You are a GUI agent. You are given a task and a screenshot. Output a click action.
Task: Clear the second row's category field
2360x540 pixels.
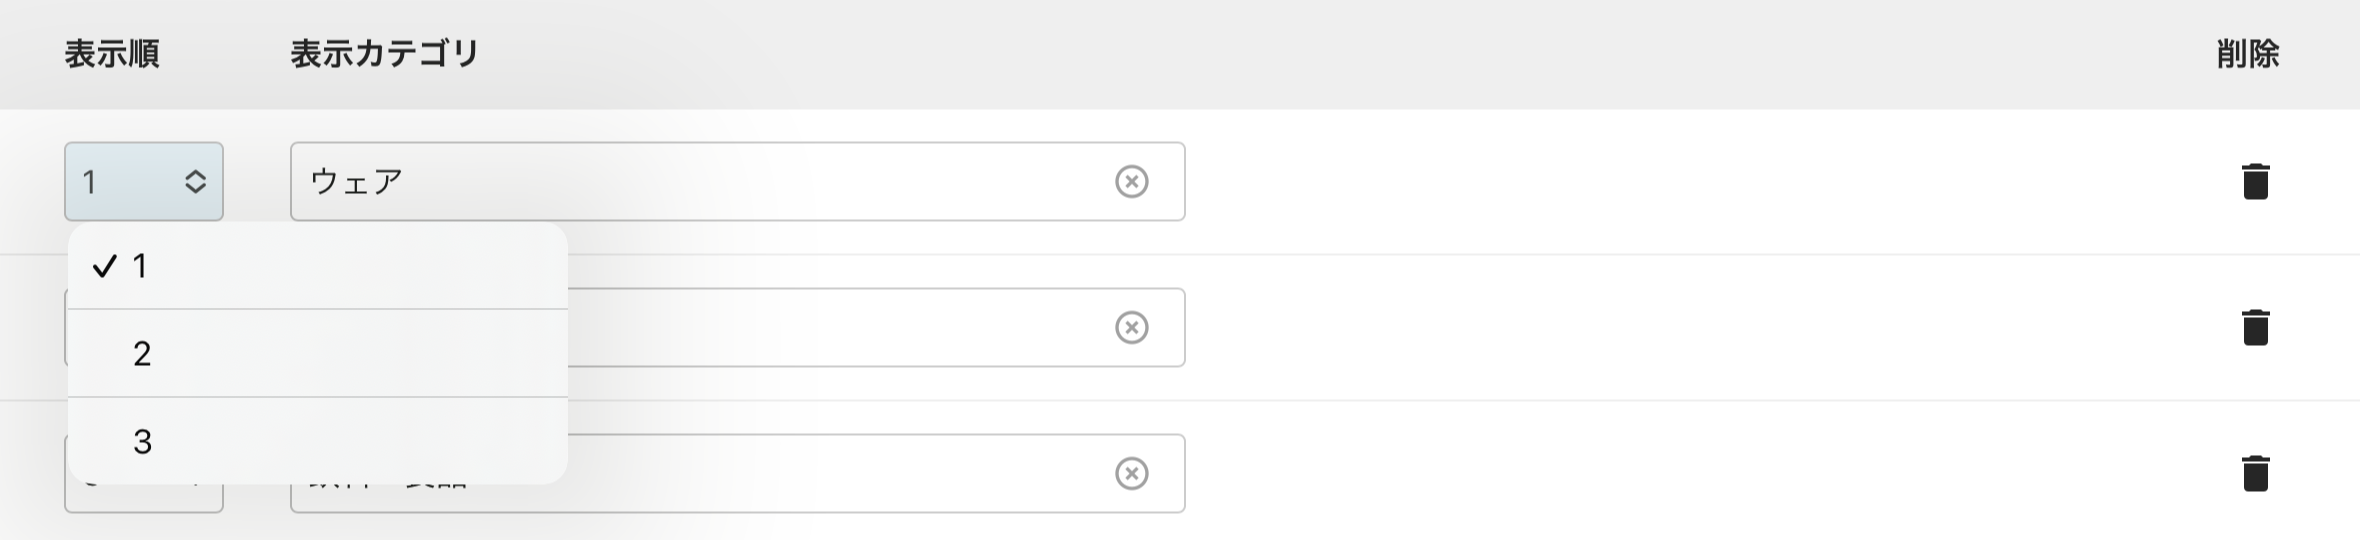point(1131,328)
